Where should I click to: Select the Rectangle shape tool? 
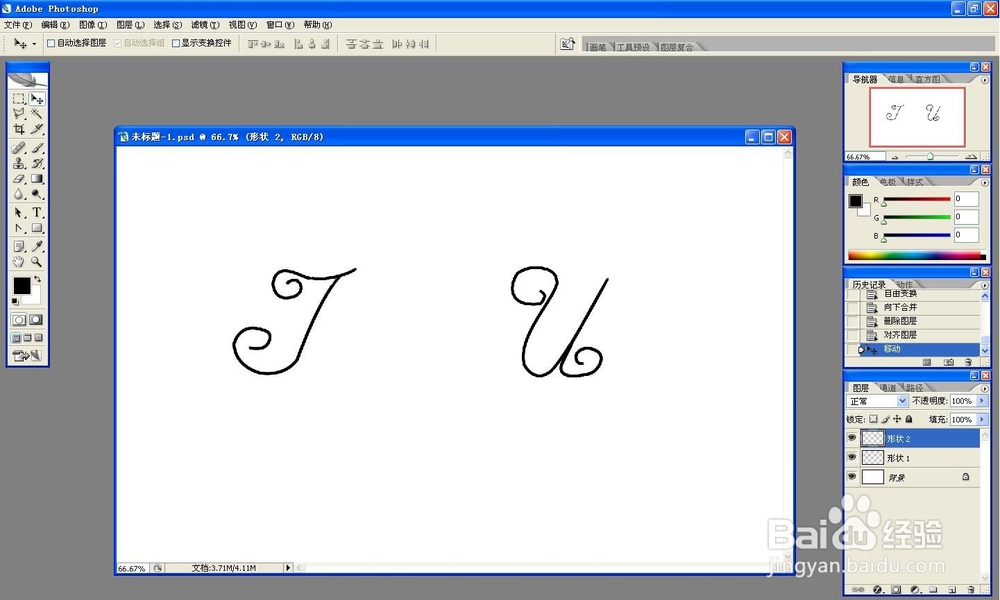click(37, 228)
